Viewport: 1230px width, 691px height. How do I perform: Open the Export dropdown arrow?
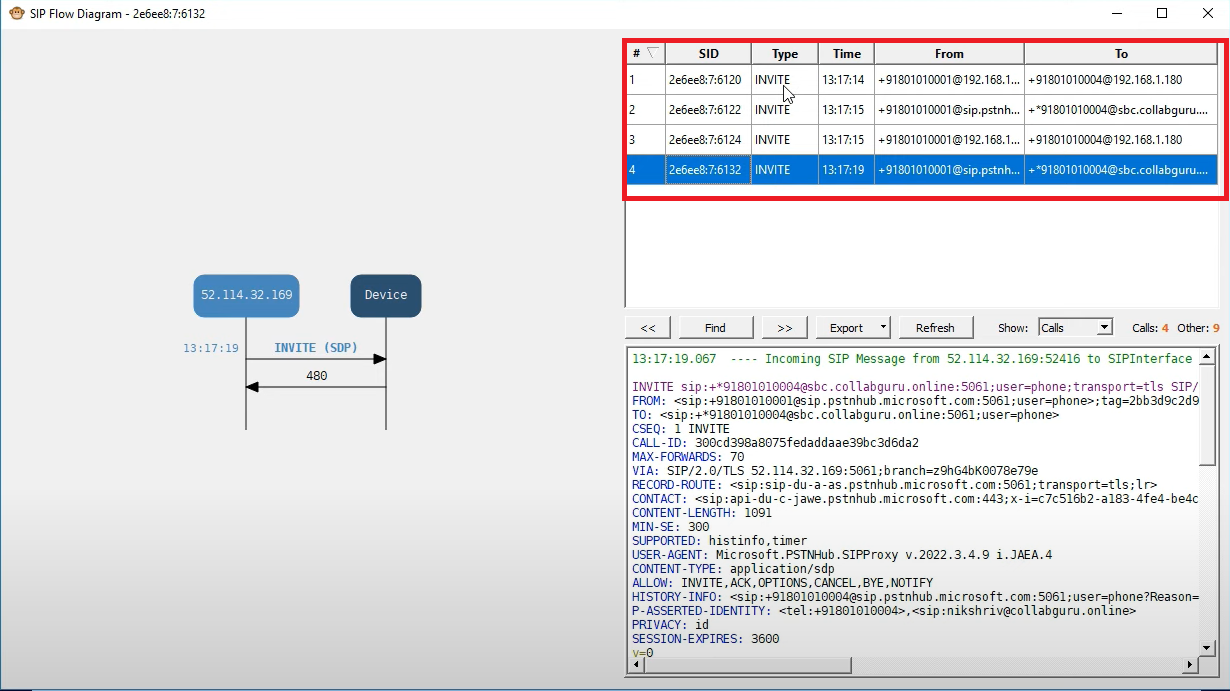point(883,327)
